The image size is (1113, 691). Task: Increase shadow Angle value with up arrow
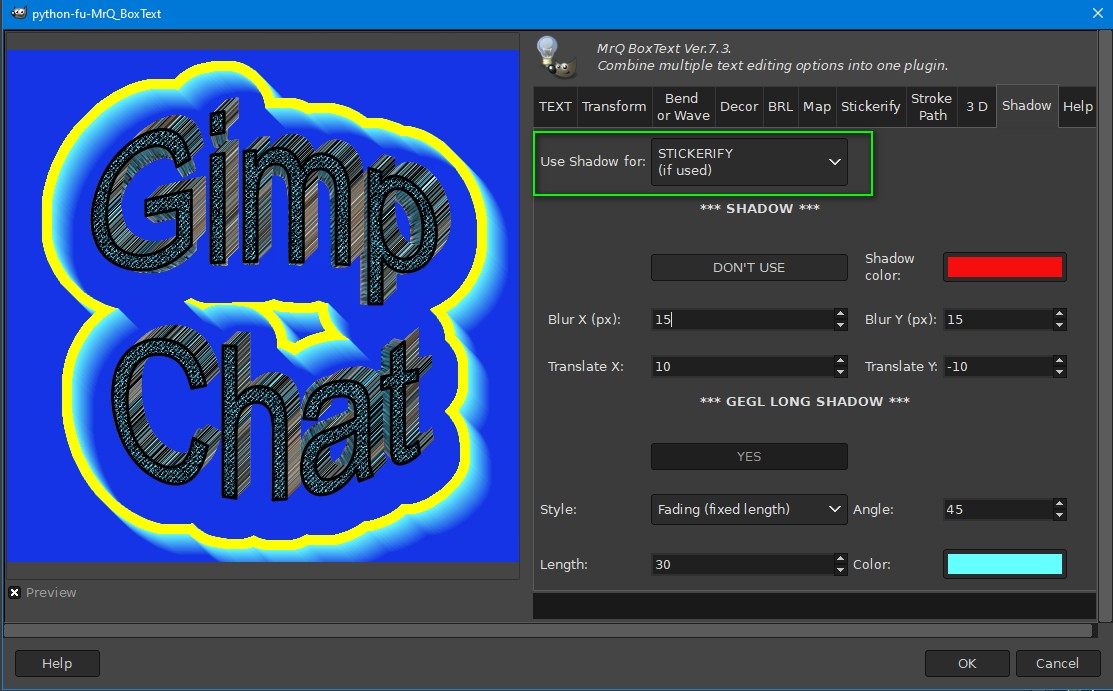point(1059,504)
